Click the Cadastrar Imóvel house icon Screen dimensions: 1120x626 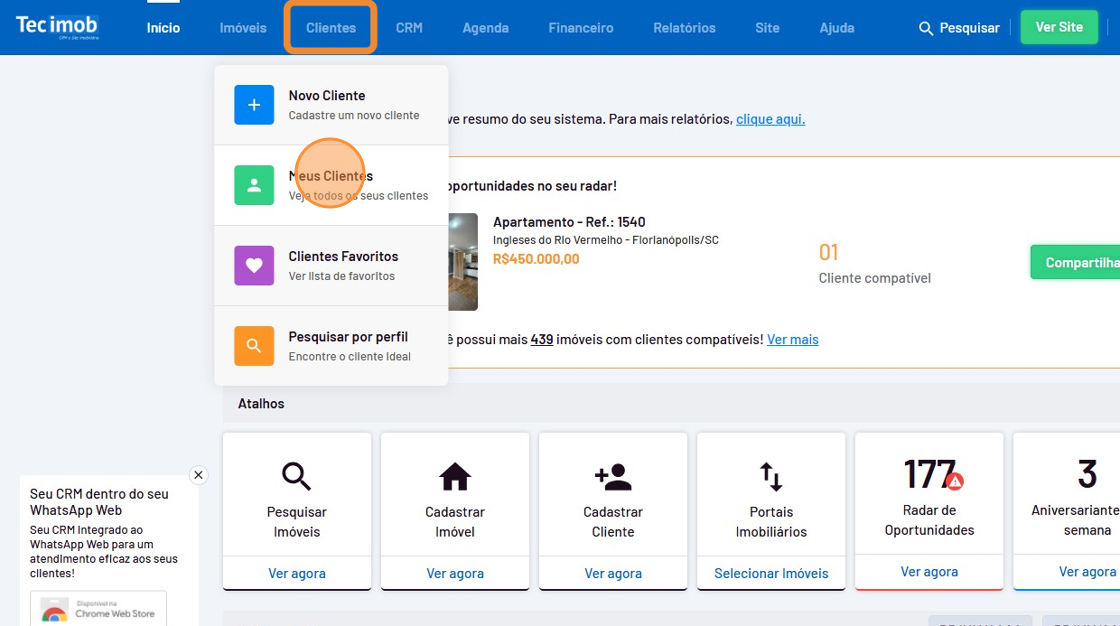455,477
